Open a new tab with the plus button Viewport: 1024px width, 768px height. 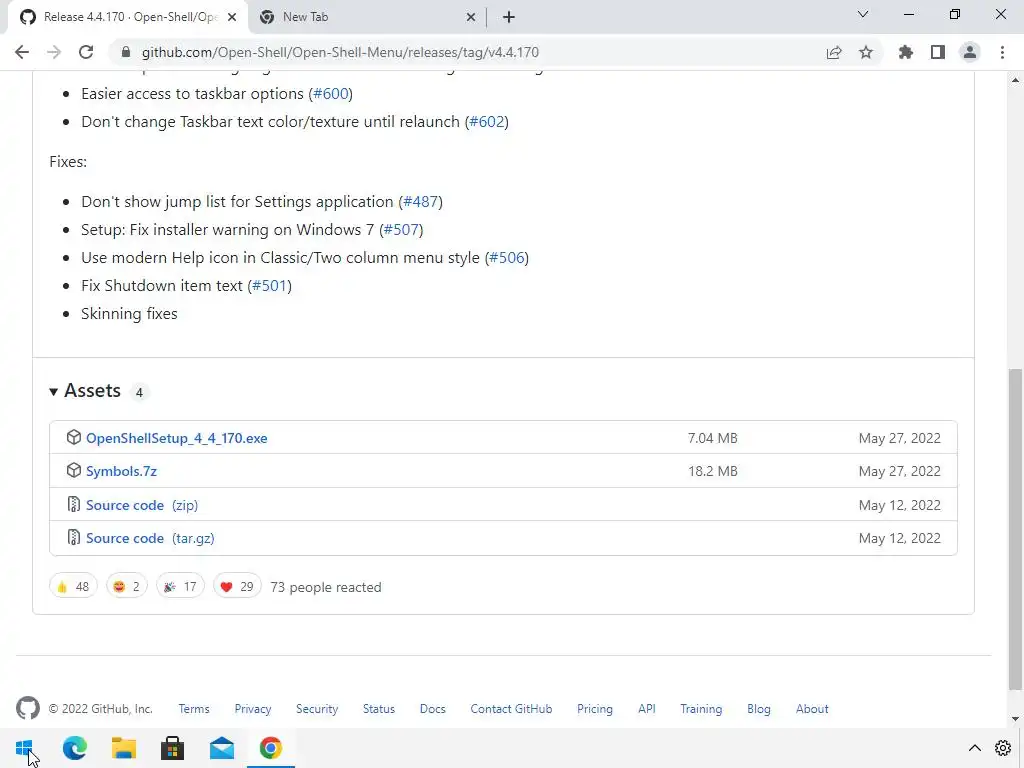[509, 17]
